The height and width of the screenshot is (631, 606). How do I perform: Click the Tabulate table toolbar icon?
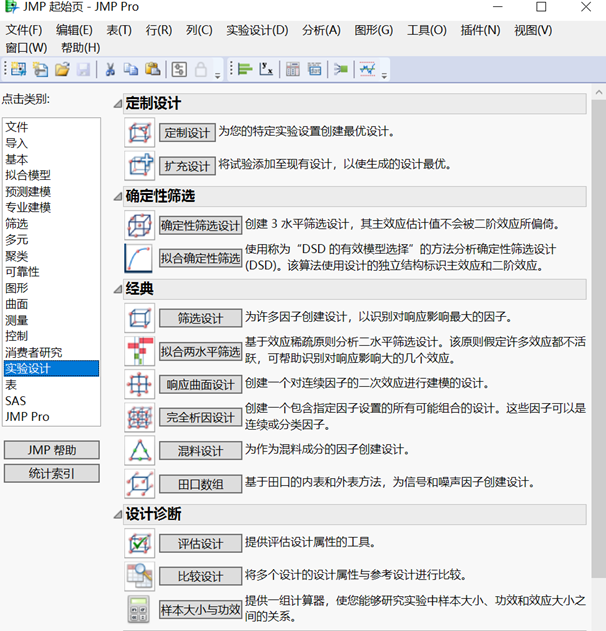(293, 69)
